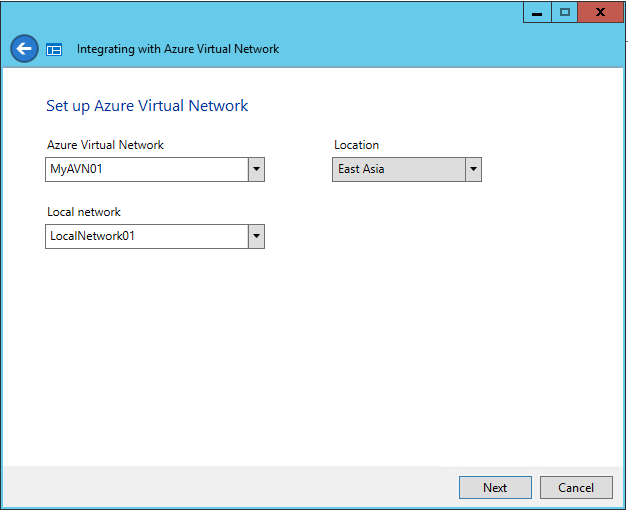Cancel the Azure Virtual Network wizard
The image size is (628, 510).
tap(576, 488)
